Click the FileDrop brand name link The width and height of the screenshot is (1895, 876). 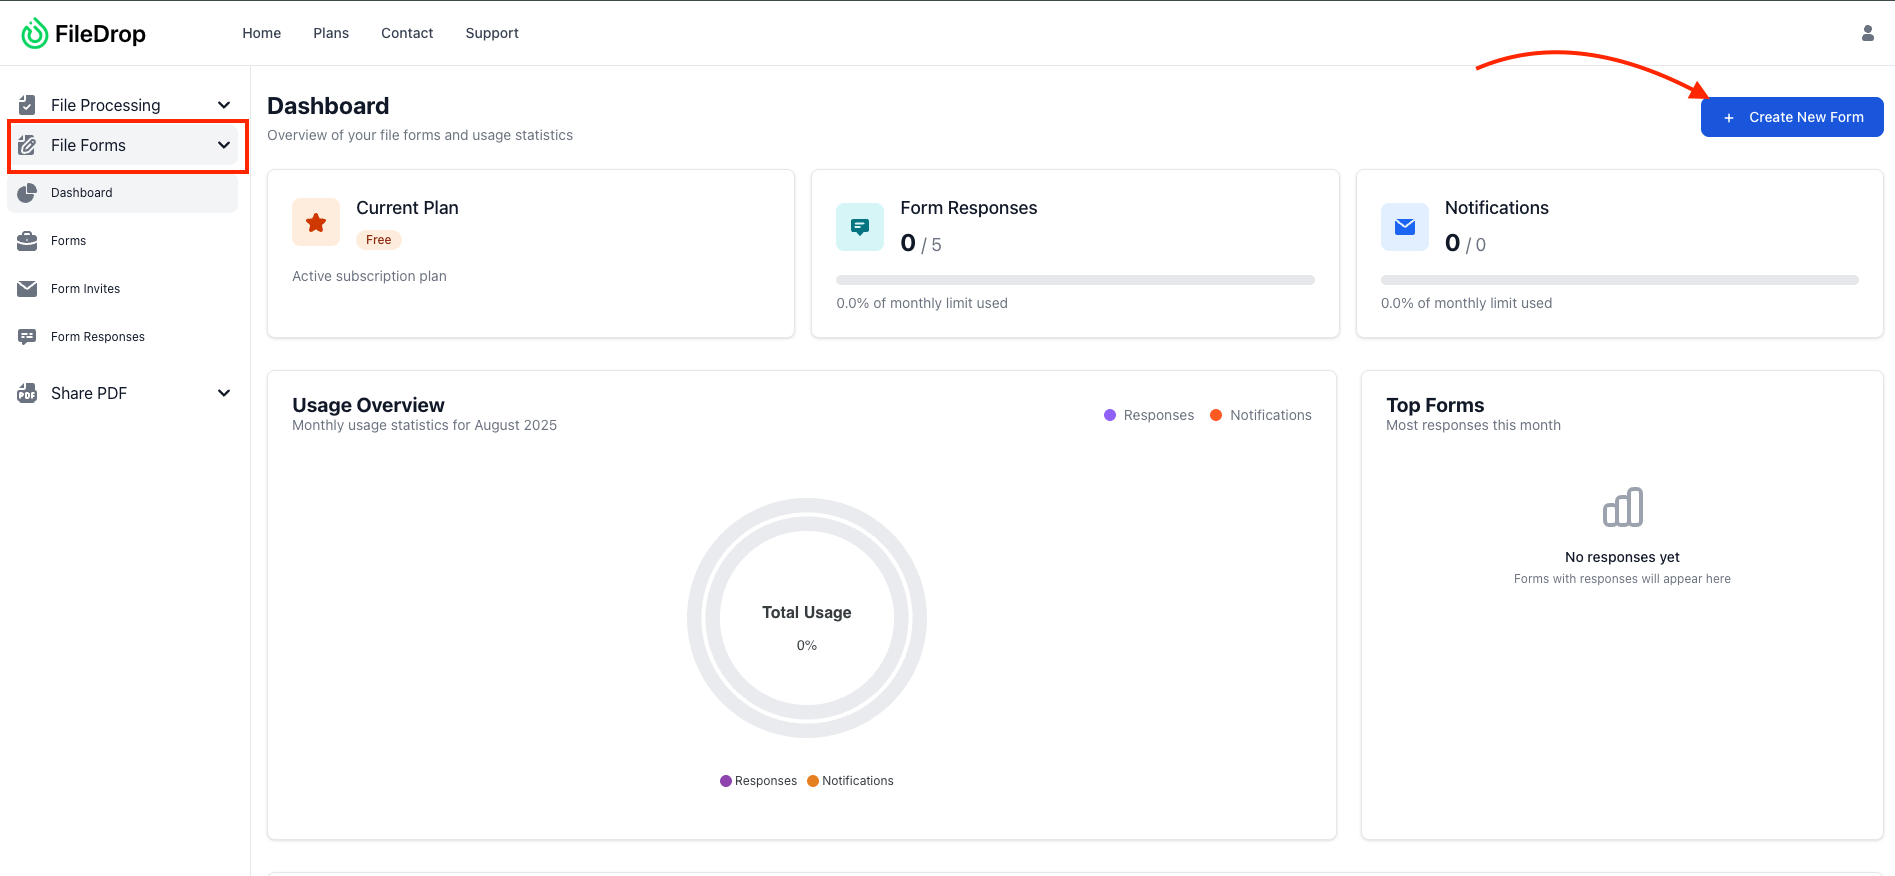(x=100, y=34)
